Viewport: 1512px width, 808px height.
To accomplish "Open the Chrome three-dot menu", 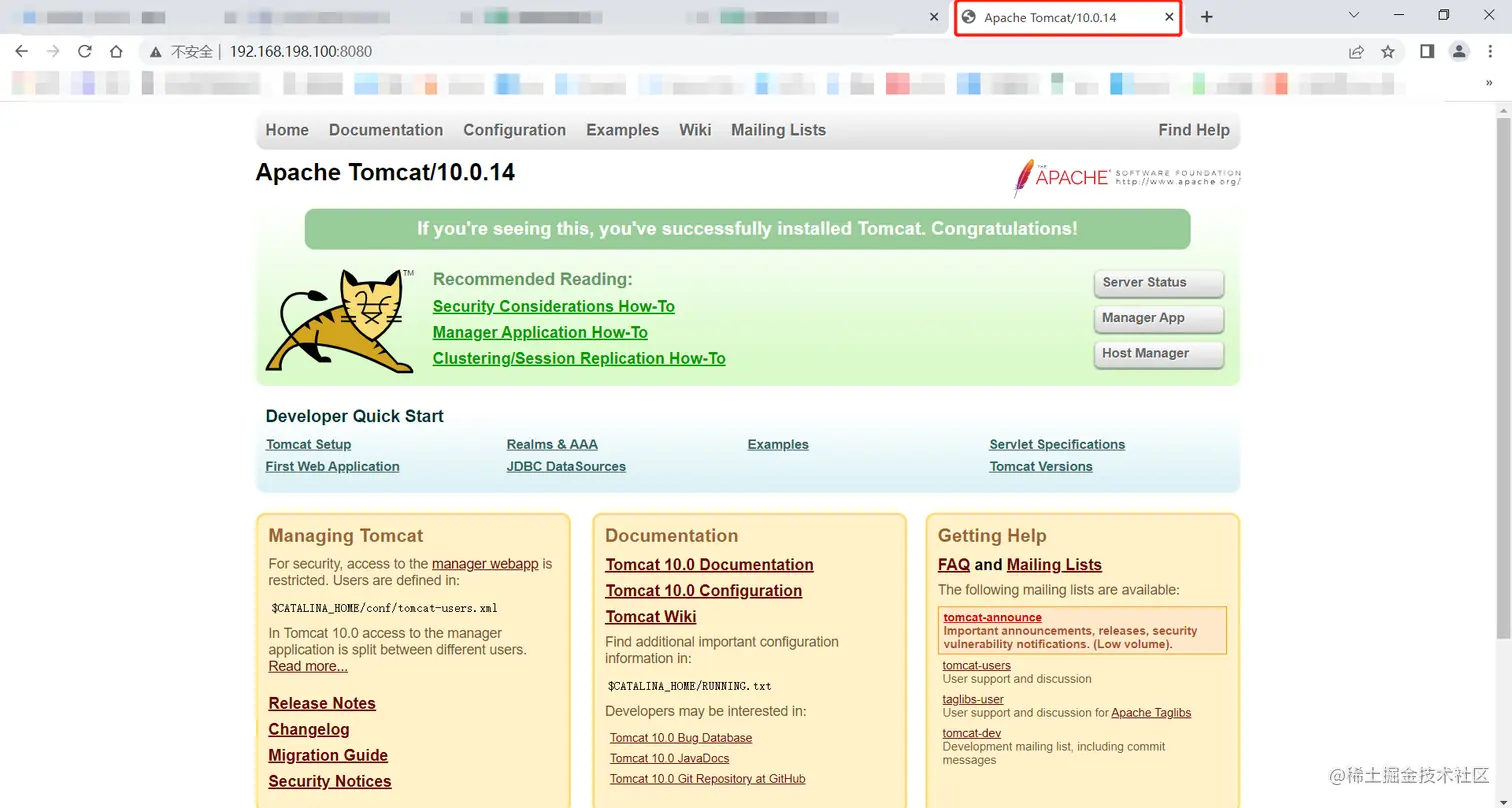I will point(1490,51).
